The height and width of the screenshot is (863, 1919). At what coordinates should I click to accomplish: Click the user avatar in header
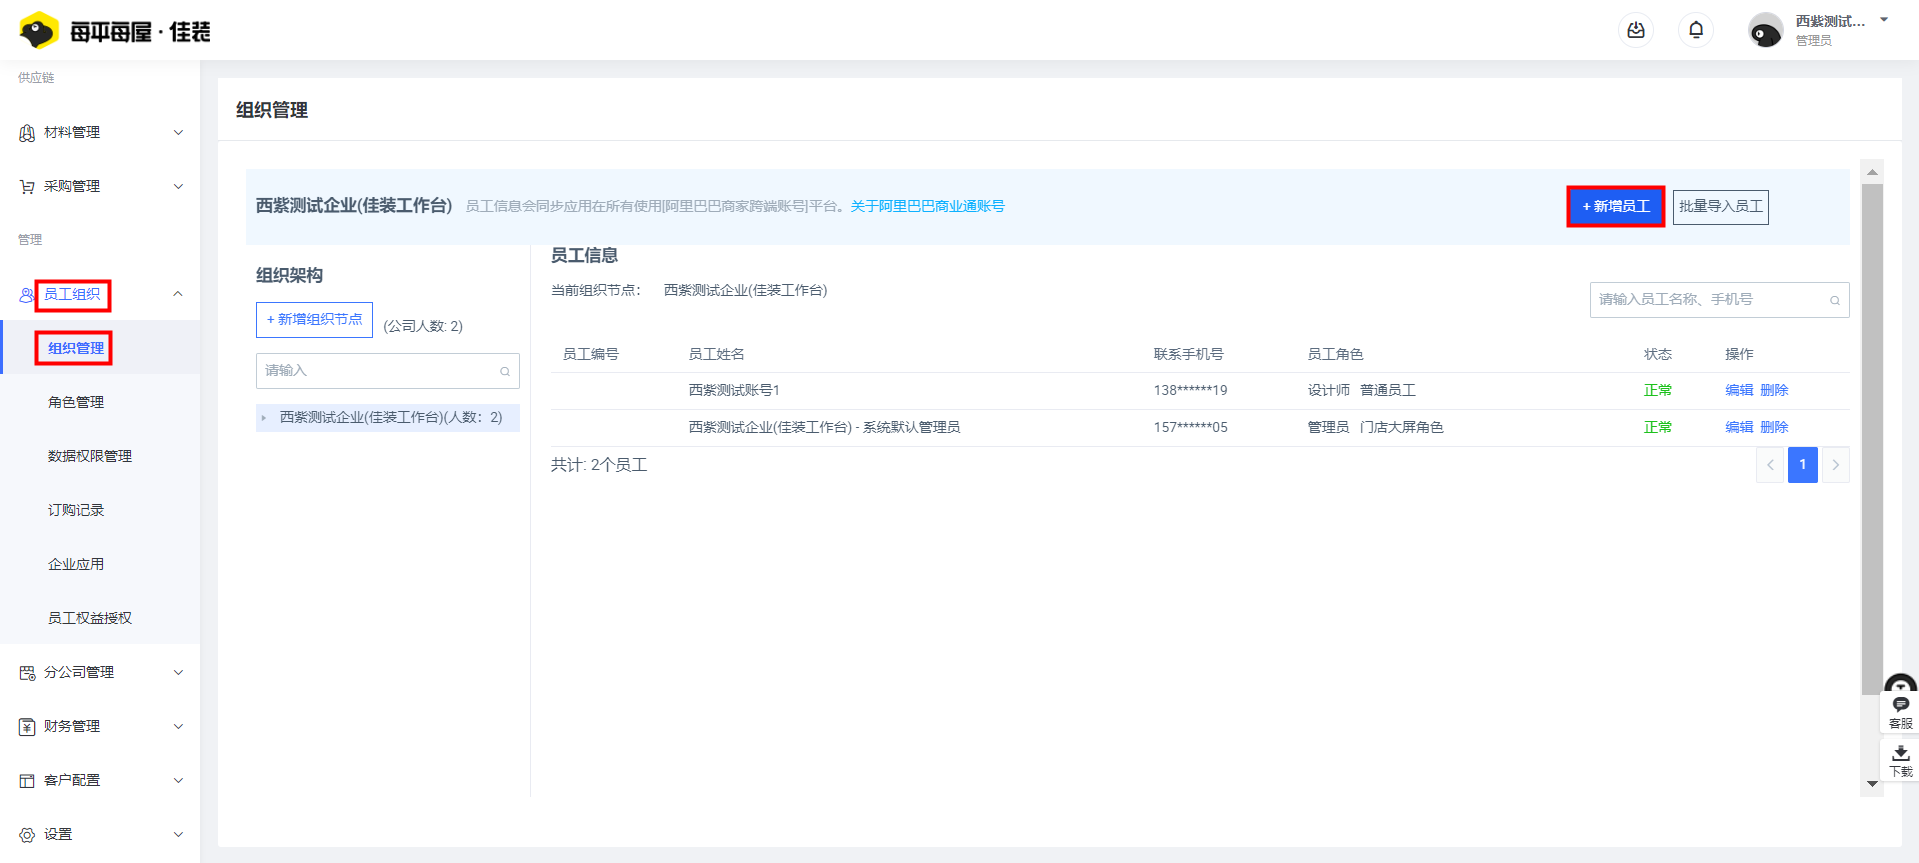[1765, 31]
